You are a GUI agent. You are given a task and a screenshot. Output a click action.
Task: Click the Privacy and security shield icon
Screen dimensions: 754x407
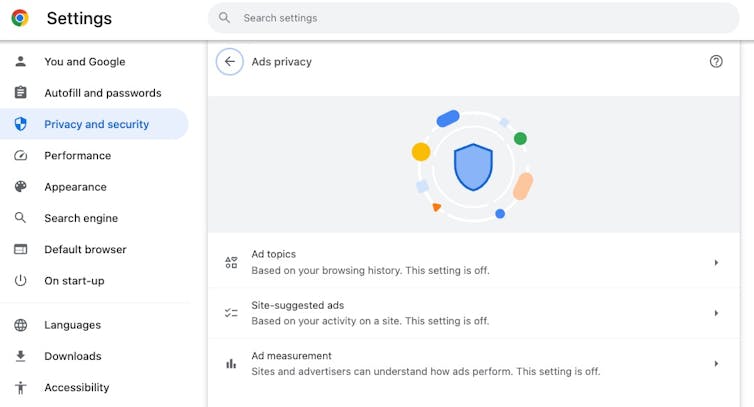pyautogui.click(x=21, y=124)
